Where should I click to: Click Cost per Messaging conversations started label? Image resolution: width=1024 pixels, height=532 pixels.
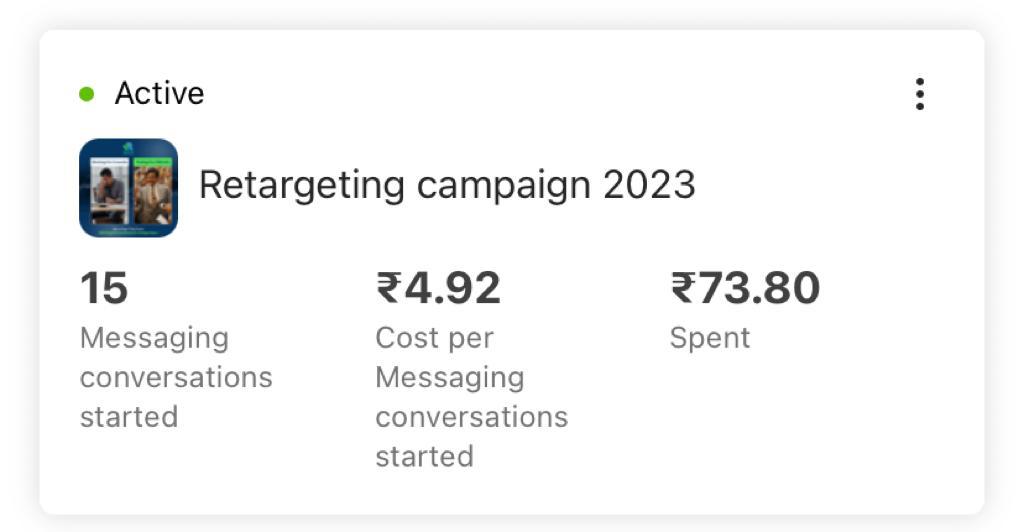[x=472, y=397]
